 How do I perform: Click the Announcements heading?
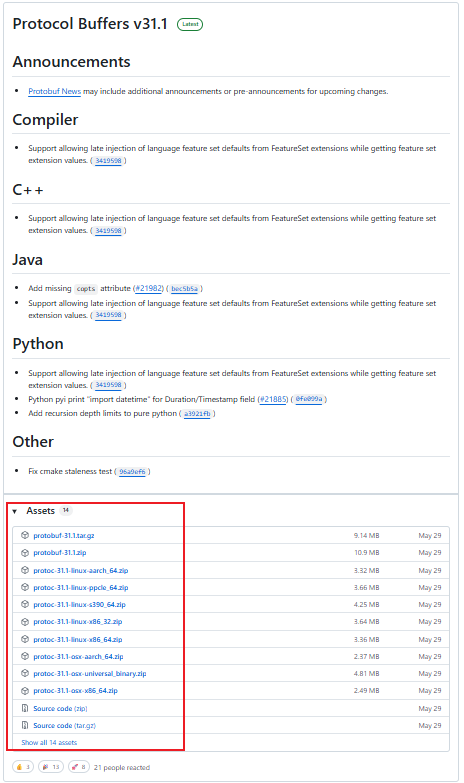[x=71, y=61]
